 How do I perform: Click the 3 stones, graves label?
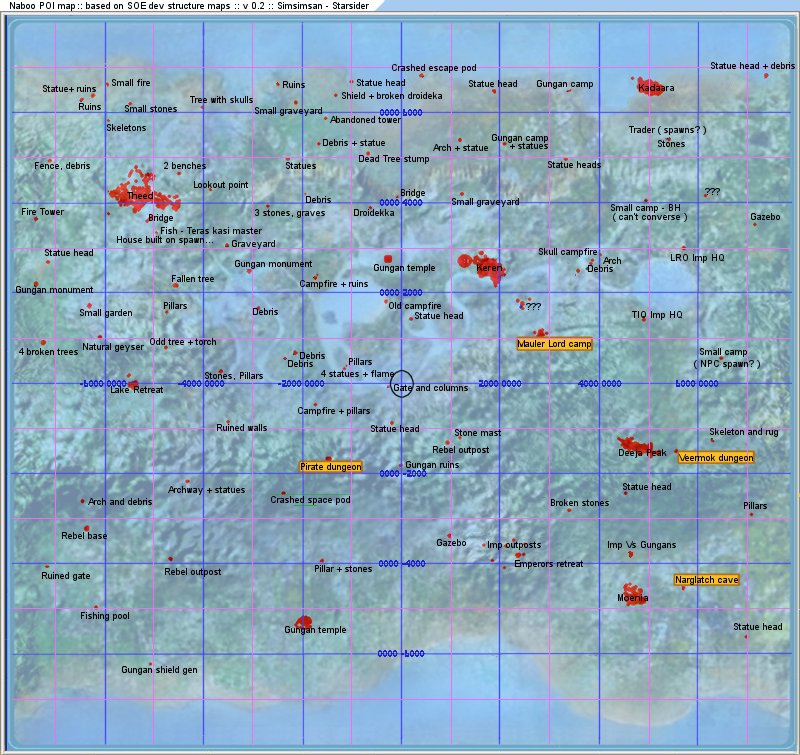289,213
